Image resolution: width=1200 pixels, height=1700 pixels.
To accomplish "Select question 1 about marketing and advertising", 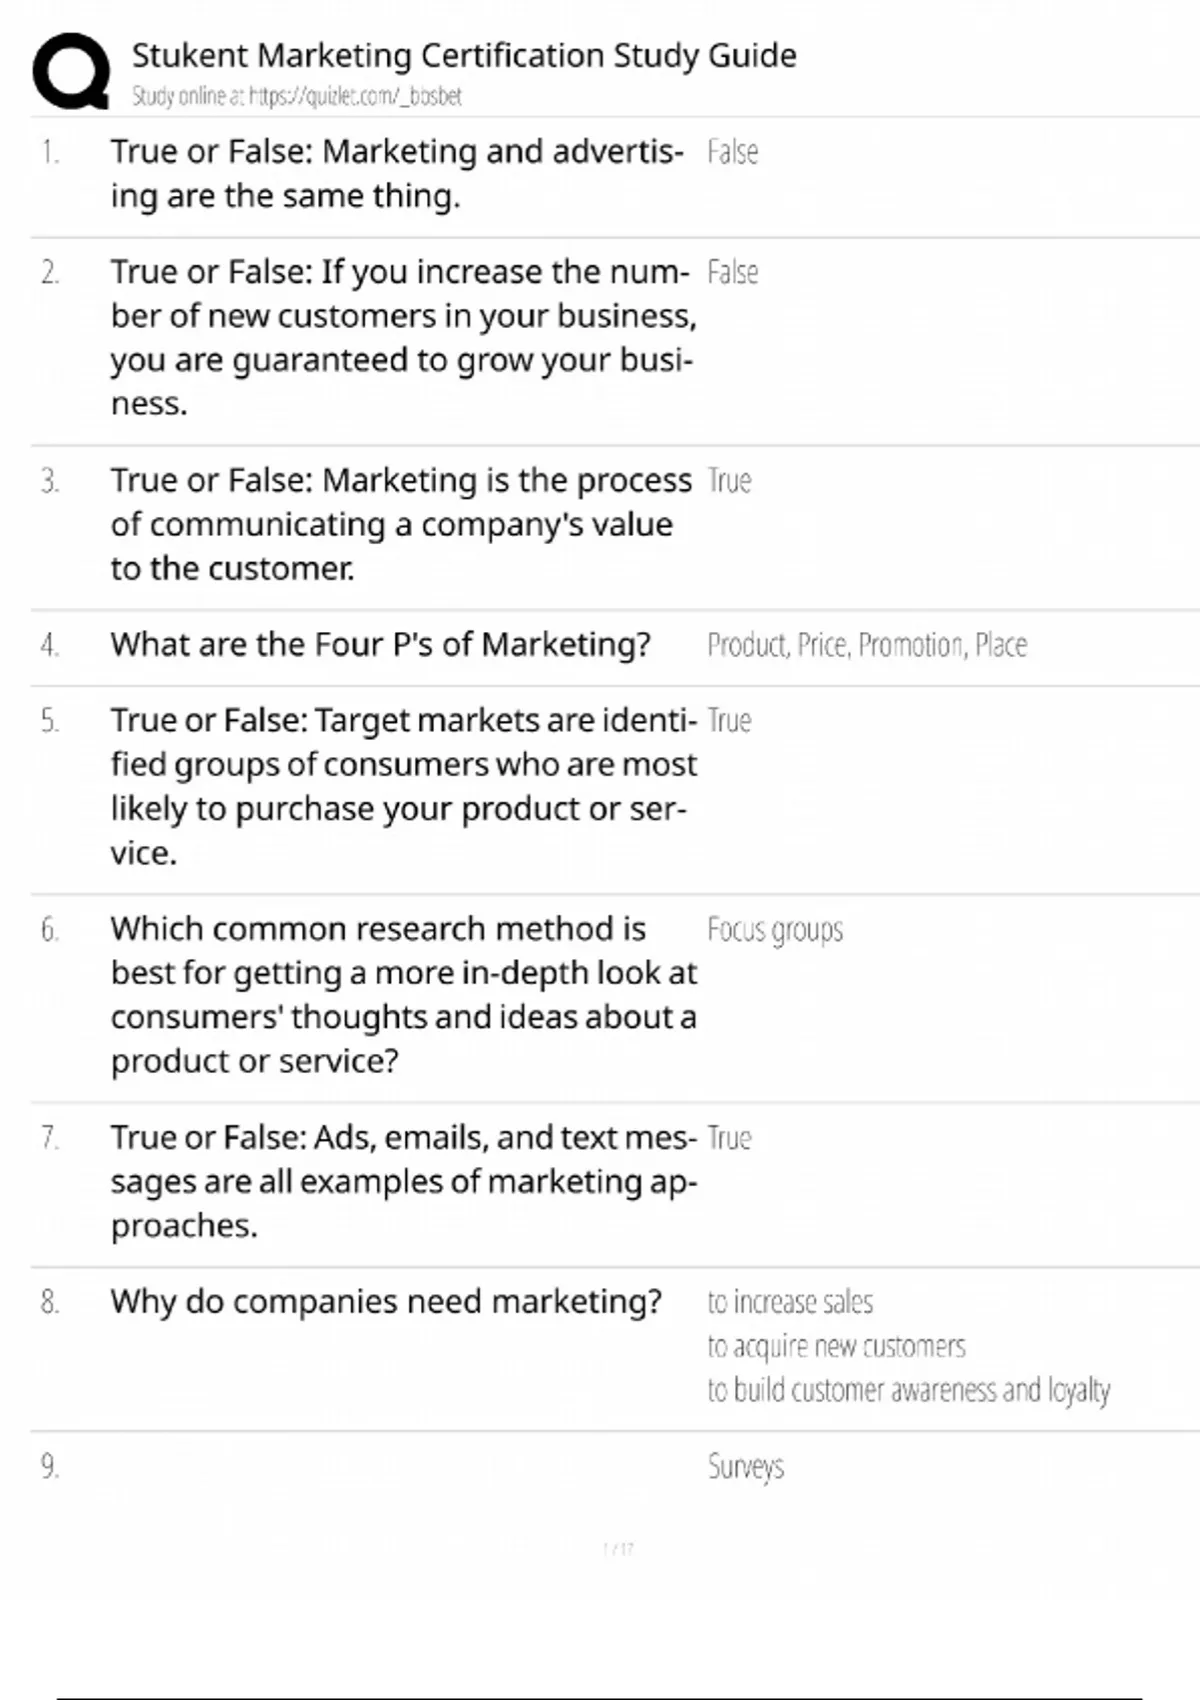I will (397, 174).
